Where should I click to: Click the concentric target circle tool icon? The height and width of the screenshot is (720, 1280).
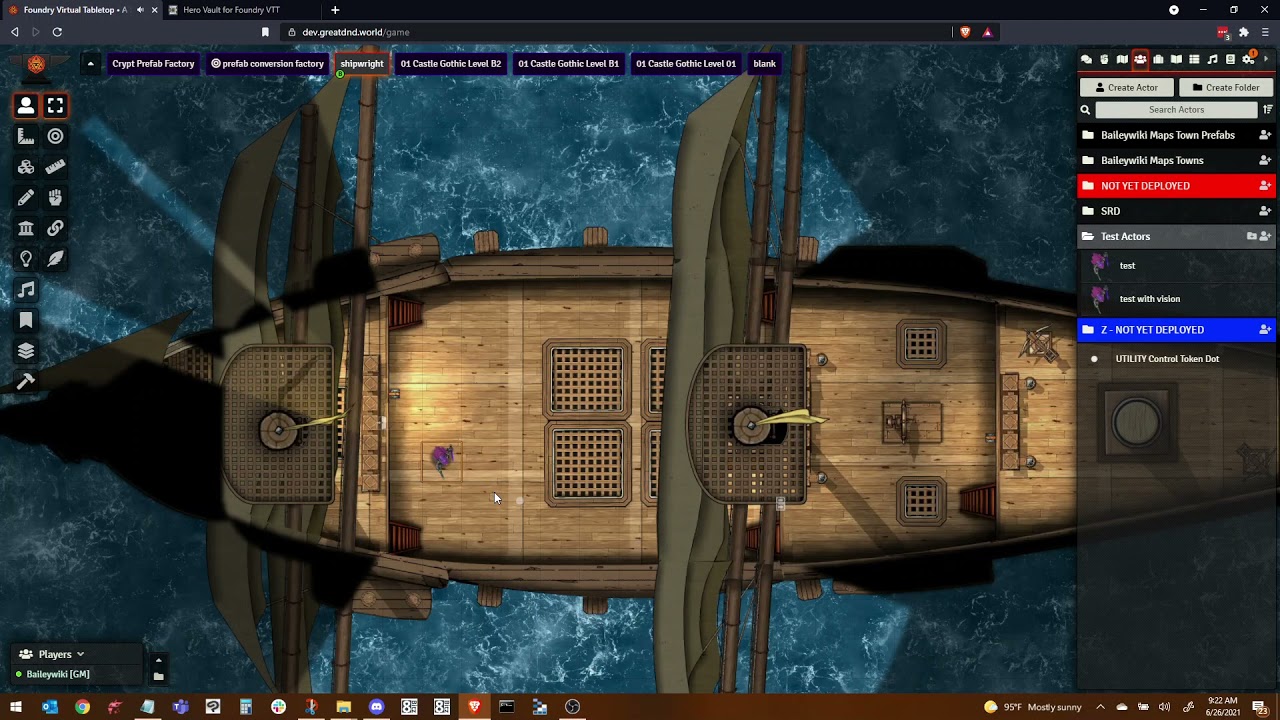(x=55, y=136)
